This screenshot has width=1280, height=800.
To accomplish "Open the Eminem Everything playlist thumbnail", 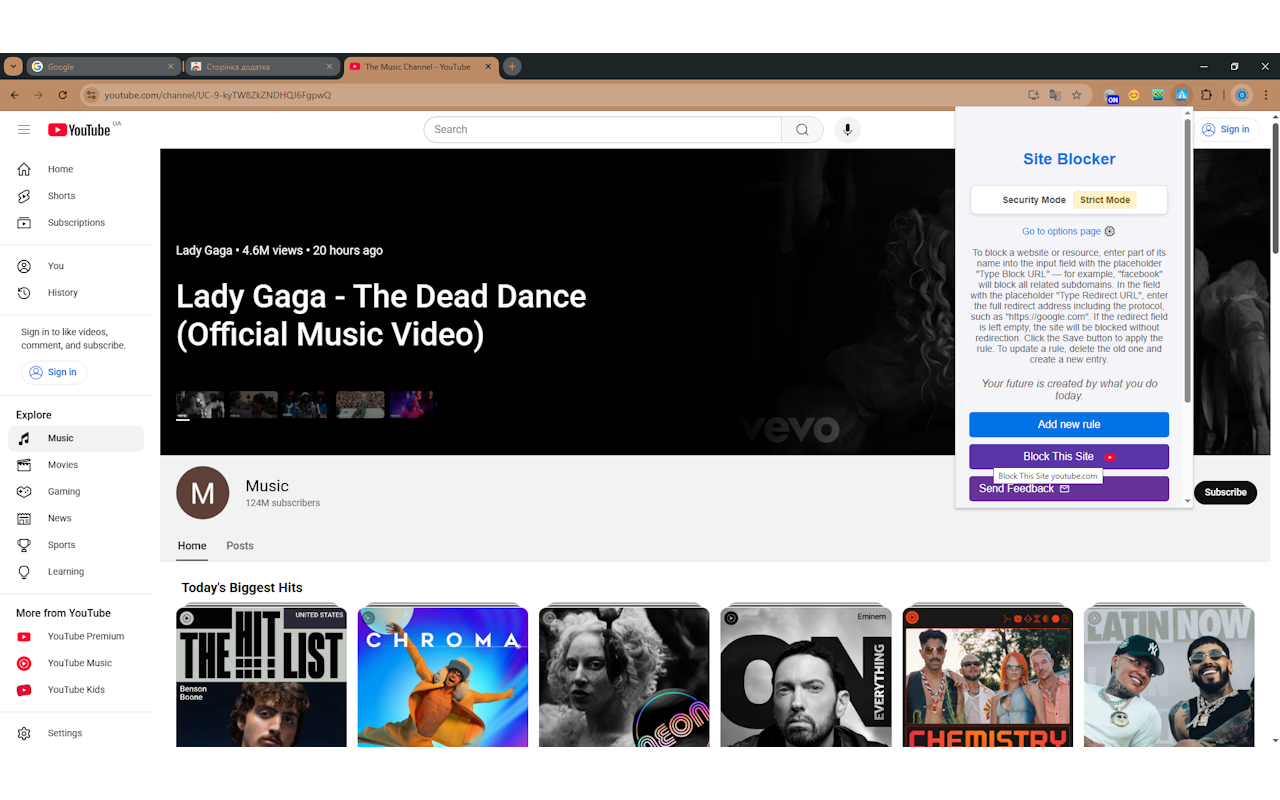I will [x=806, y=676].
